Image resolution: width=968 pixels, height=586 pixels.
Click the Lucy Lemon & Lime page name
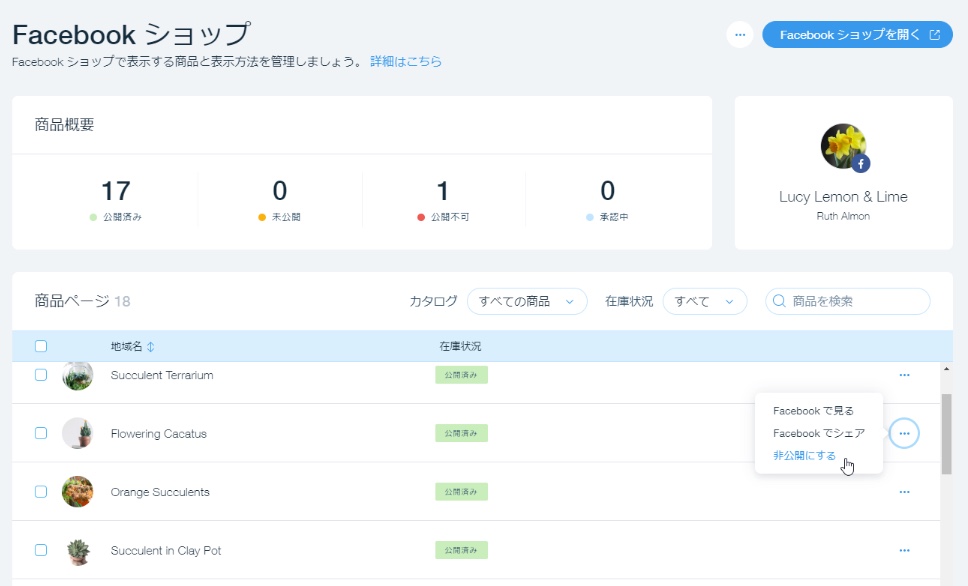click(843, 197)
